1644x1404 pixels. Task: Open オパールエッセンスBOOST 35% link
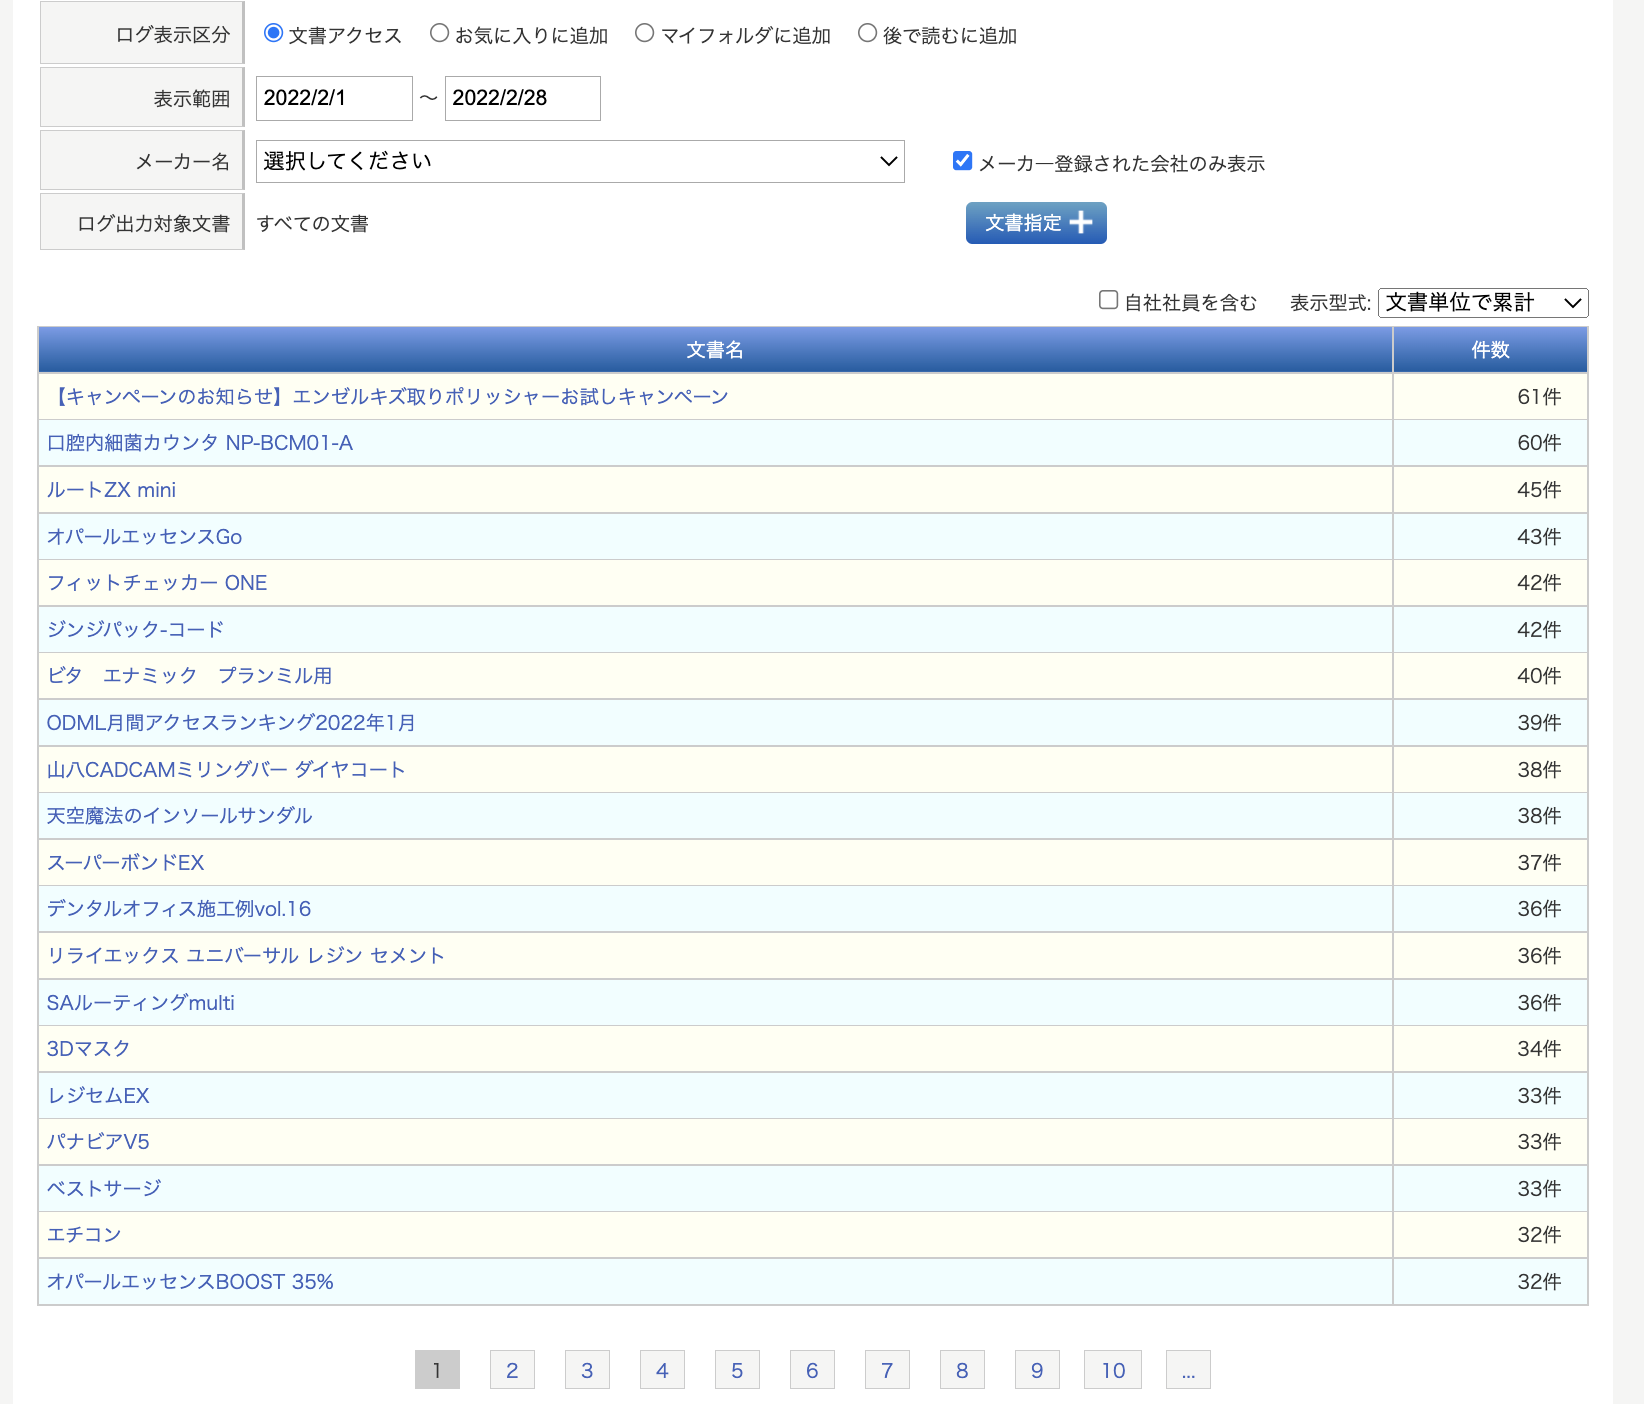tap(190, 1282)
